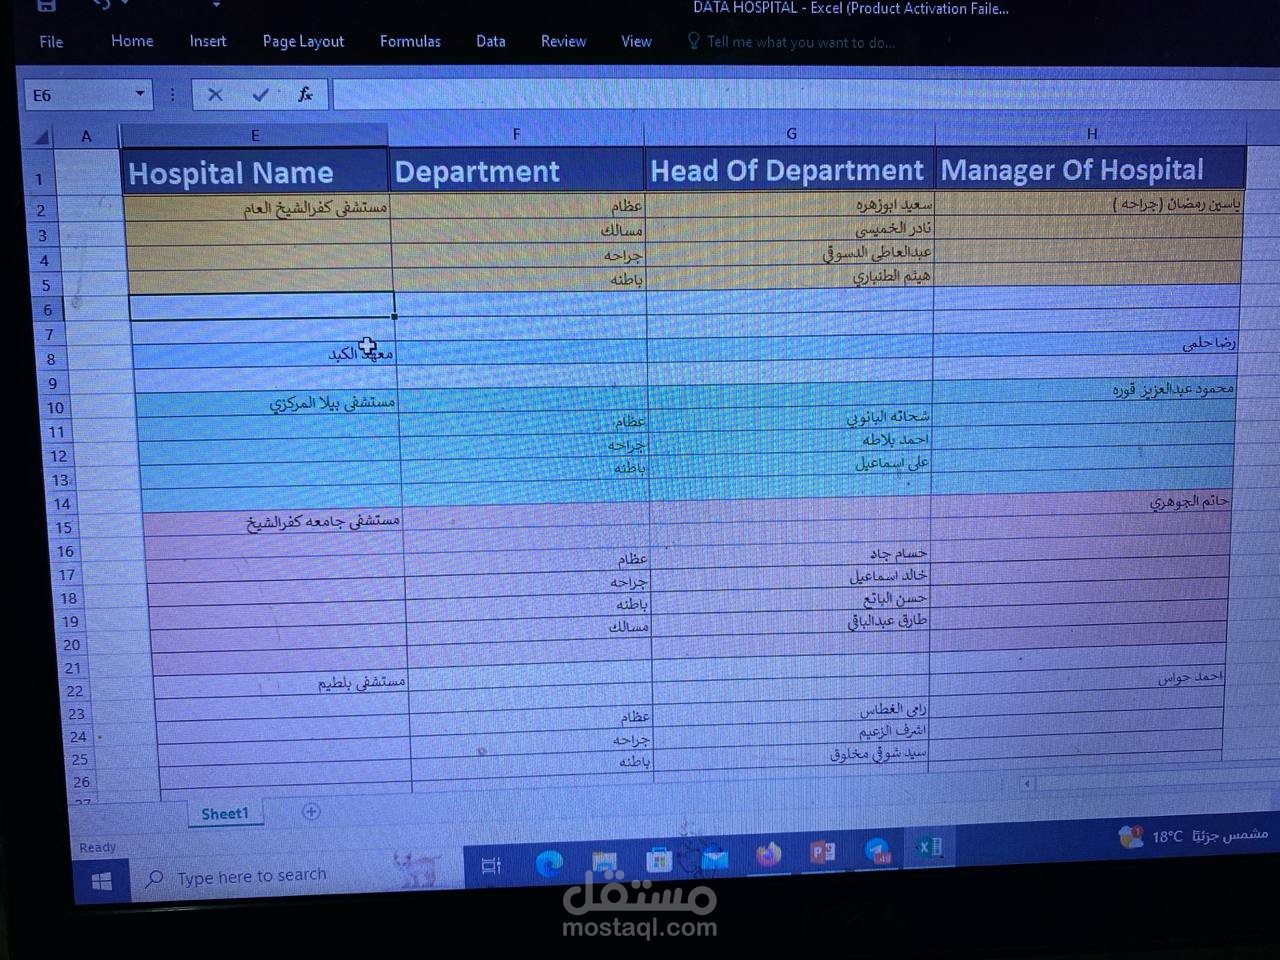
Task: Select row 1 header
Action: point(40,180)
